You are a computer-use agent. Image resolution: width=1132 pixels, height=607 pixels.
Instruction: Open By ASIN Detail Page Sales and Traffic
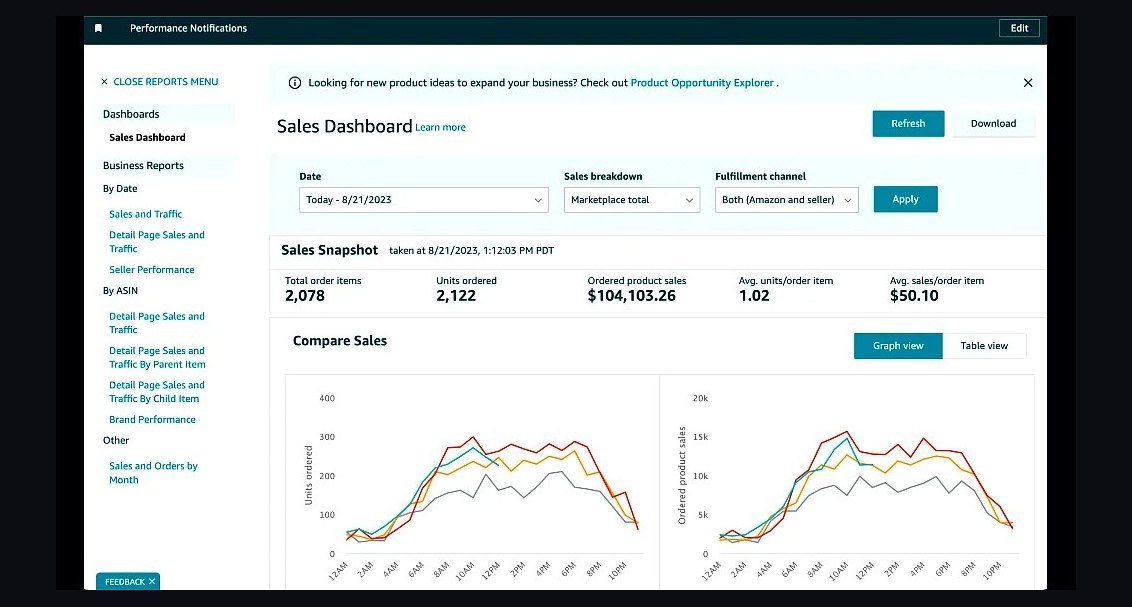(x=157, y=323)
